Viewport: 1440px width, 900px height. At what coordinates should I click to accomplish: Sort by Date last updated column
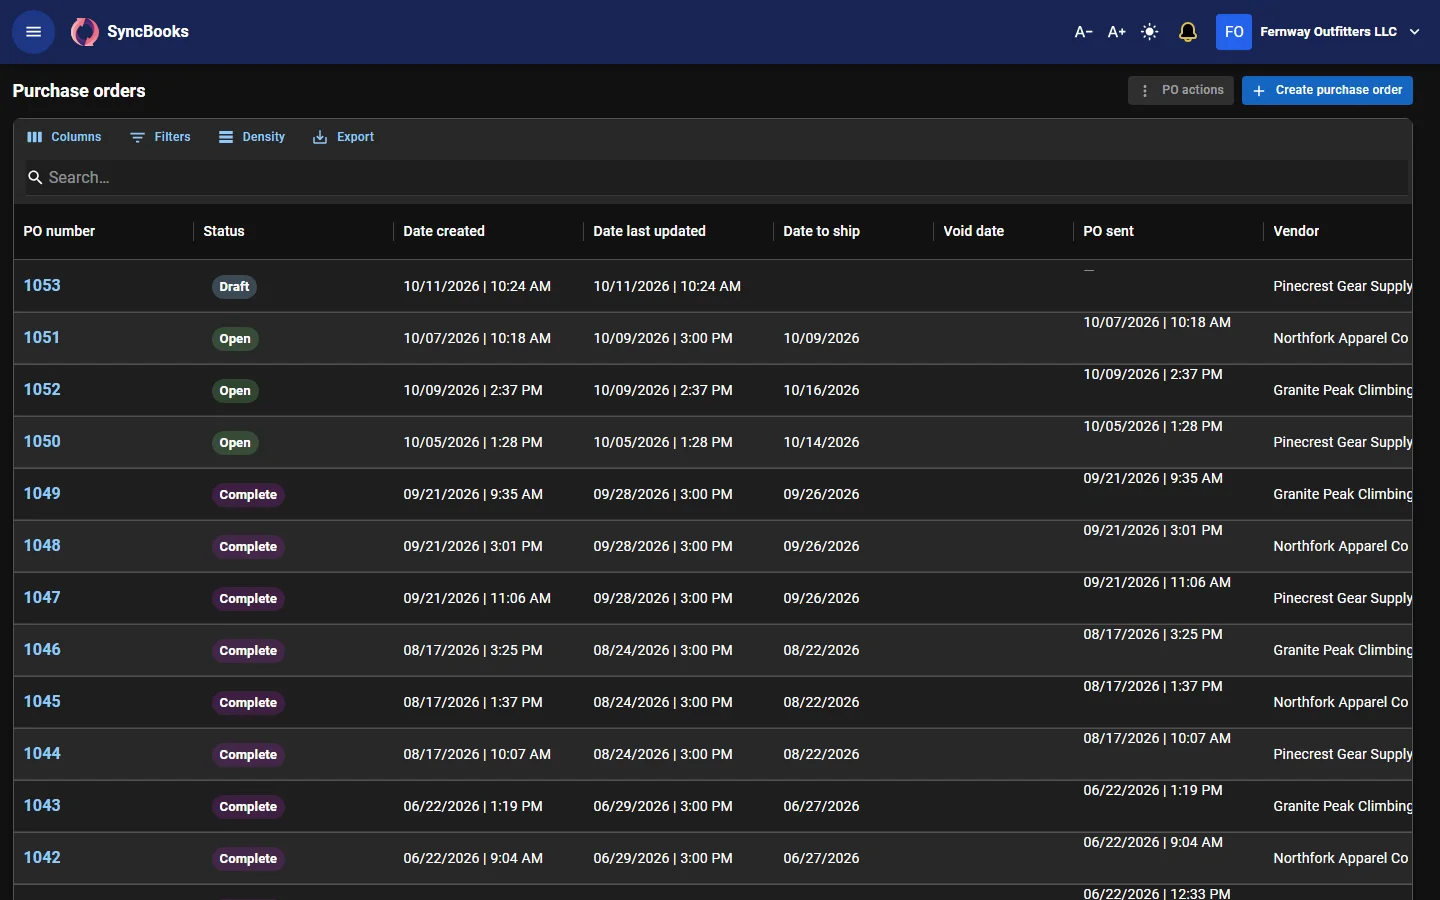(649, 231)
